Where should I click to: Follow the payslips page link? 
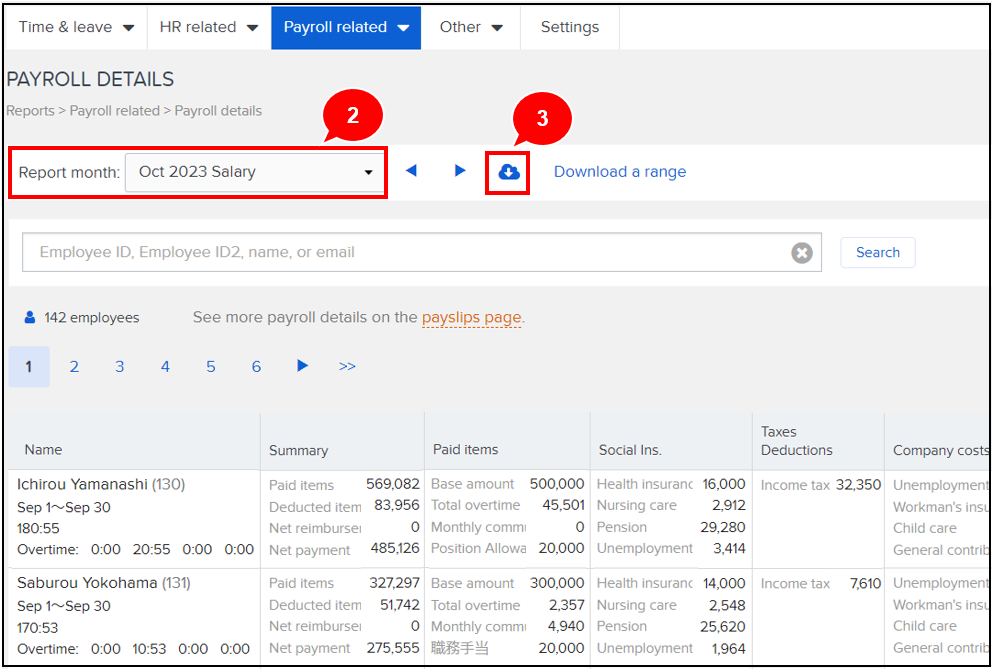pyautogui.click(x=471, y=318)
